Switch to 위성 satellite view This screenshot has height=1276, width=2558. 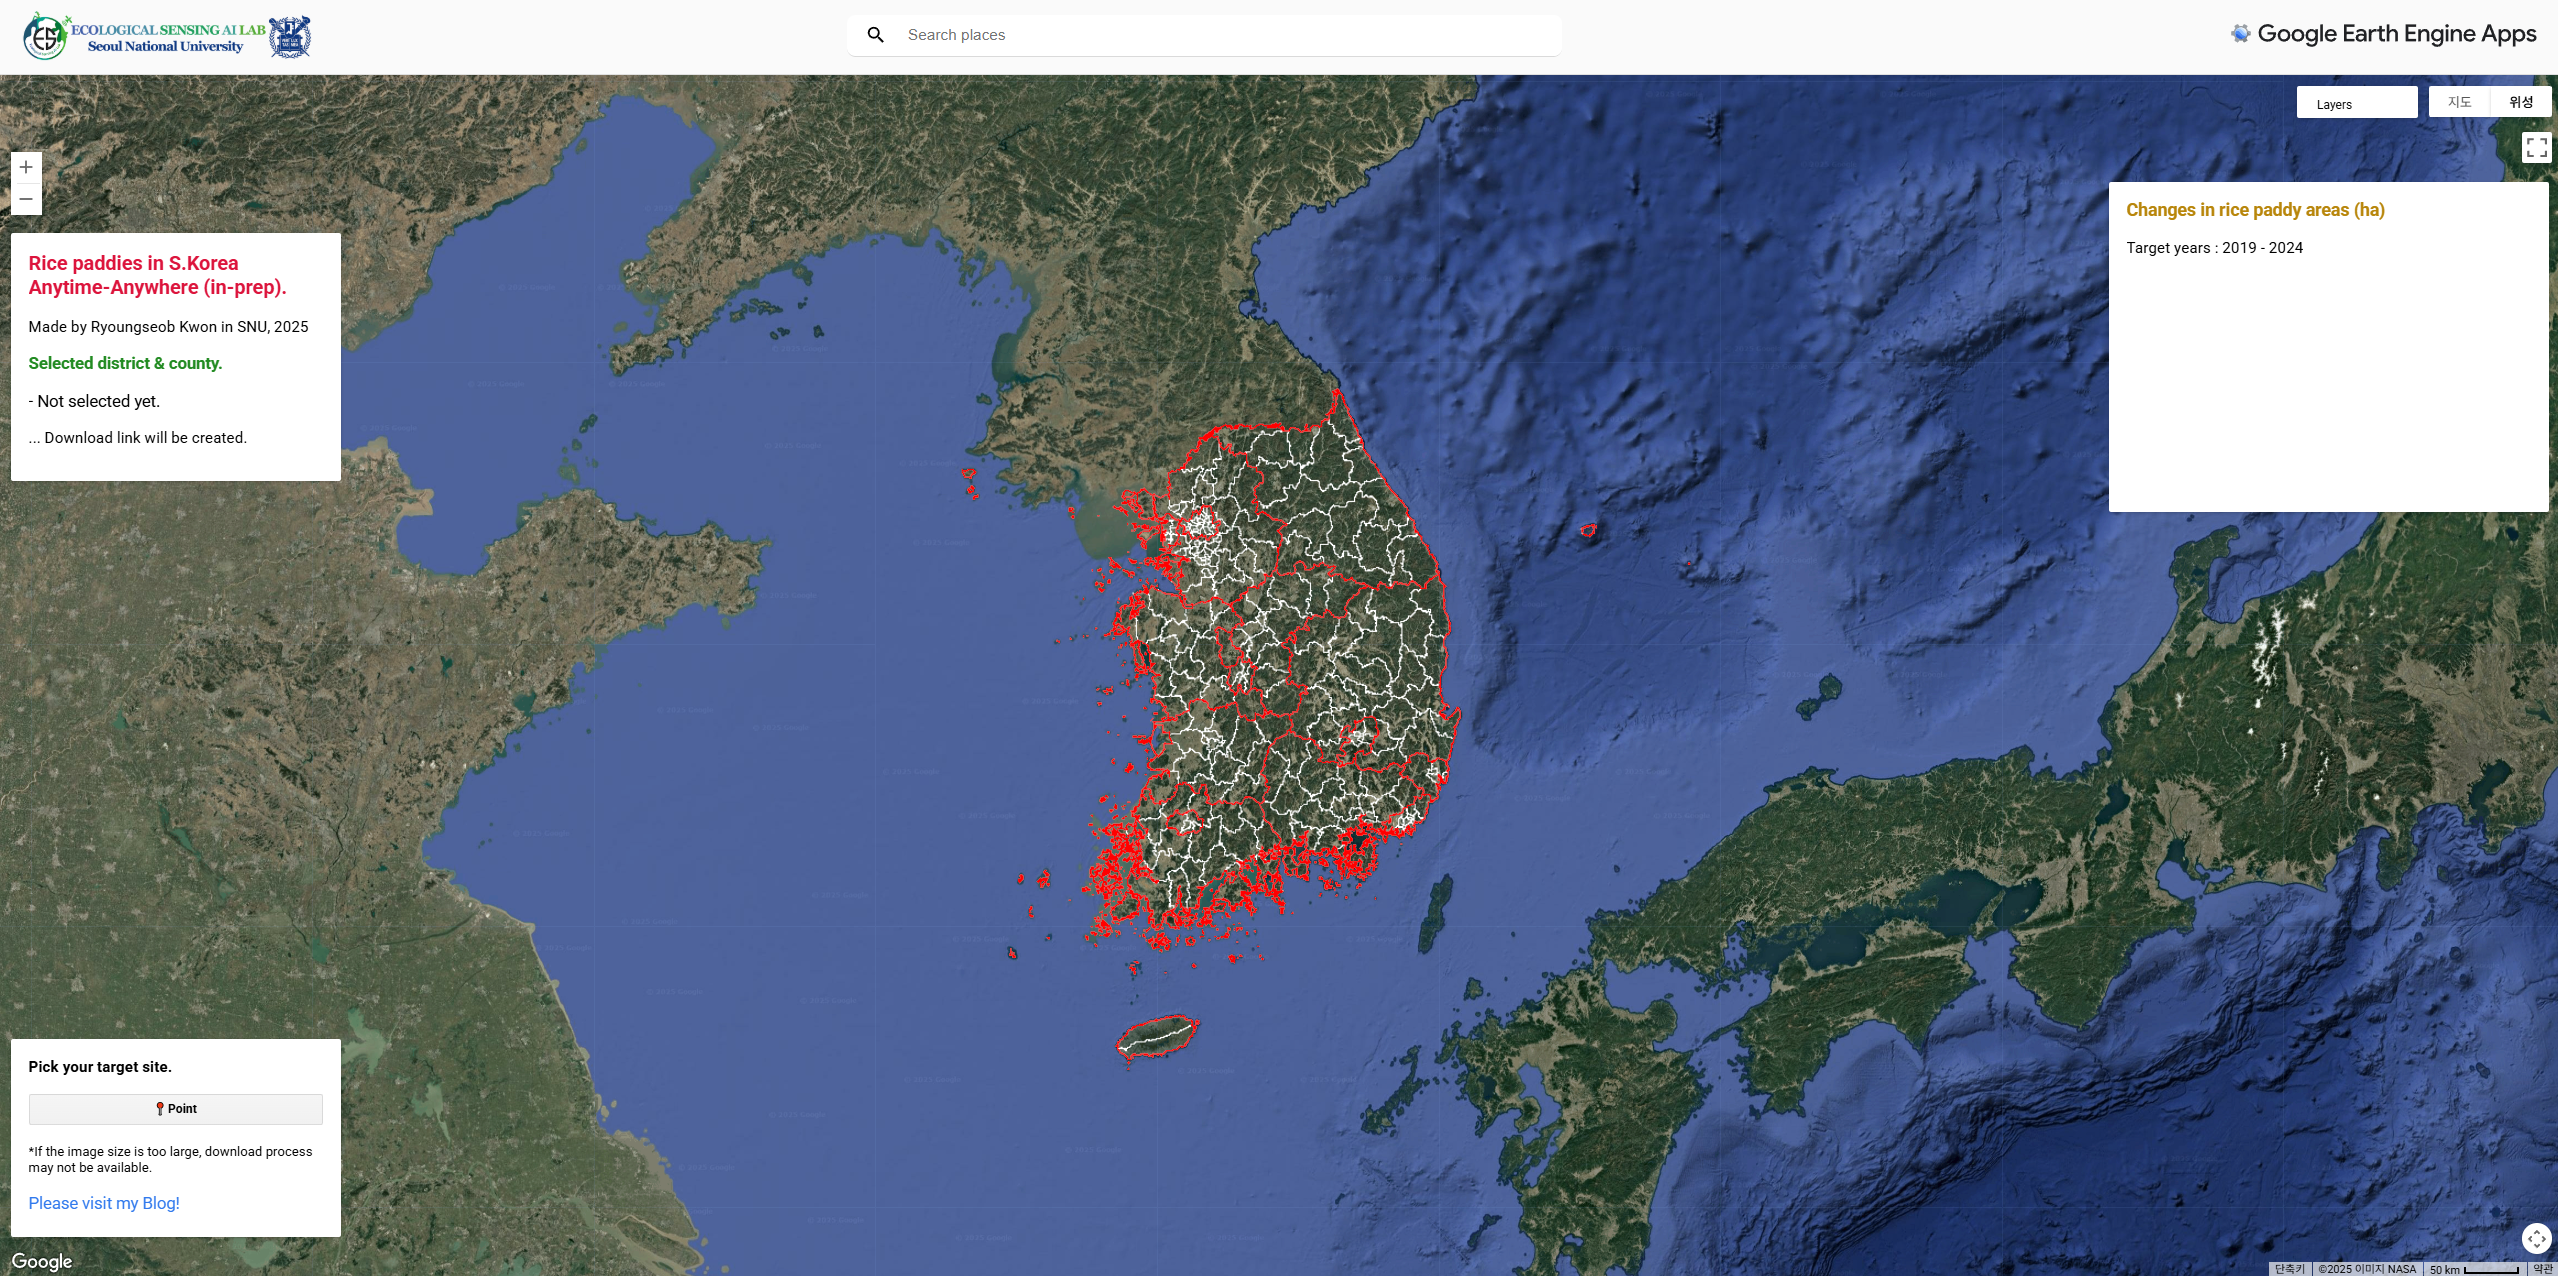tap(2520, 102)
